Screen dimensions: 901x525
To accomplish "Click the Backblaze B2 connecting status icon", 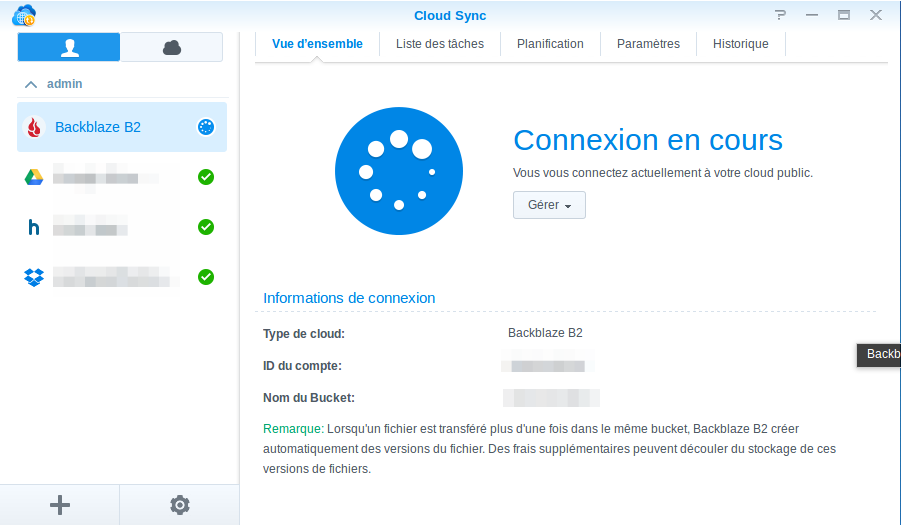I will point(206,127).
